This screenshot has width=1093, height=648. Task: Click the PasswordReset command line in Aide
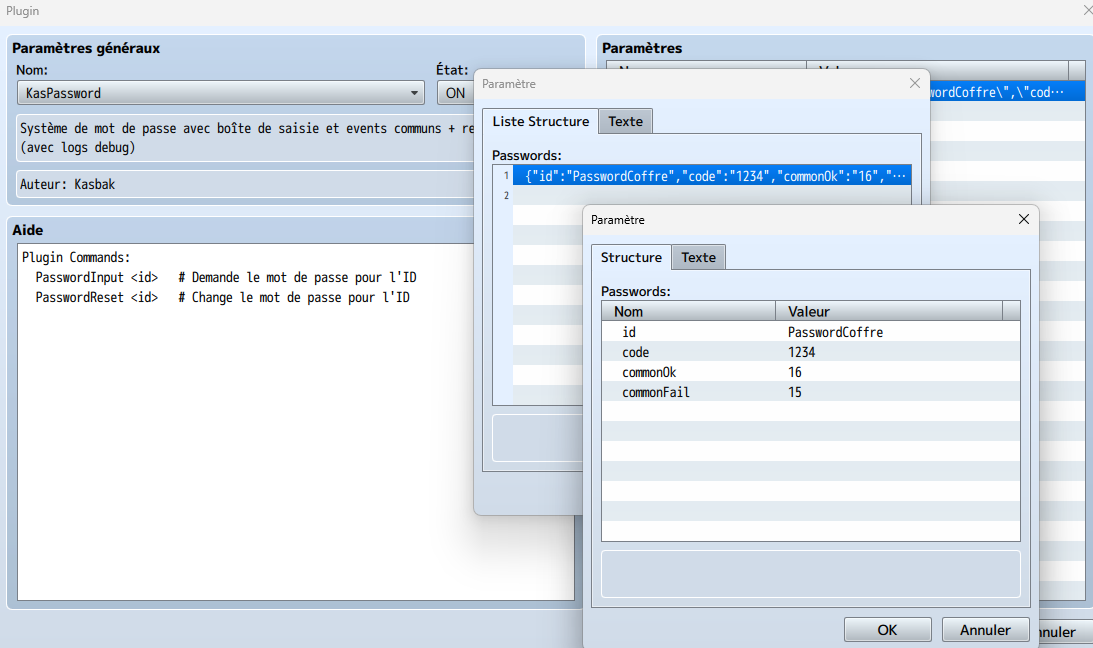[x=222, y=298]
